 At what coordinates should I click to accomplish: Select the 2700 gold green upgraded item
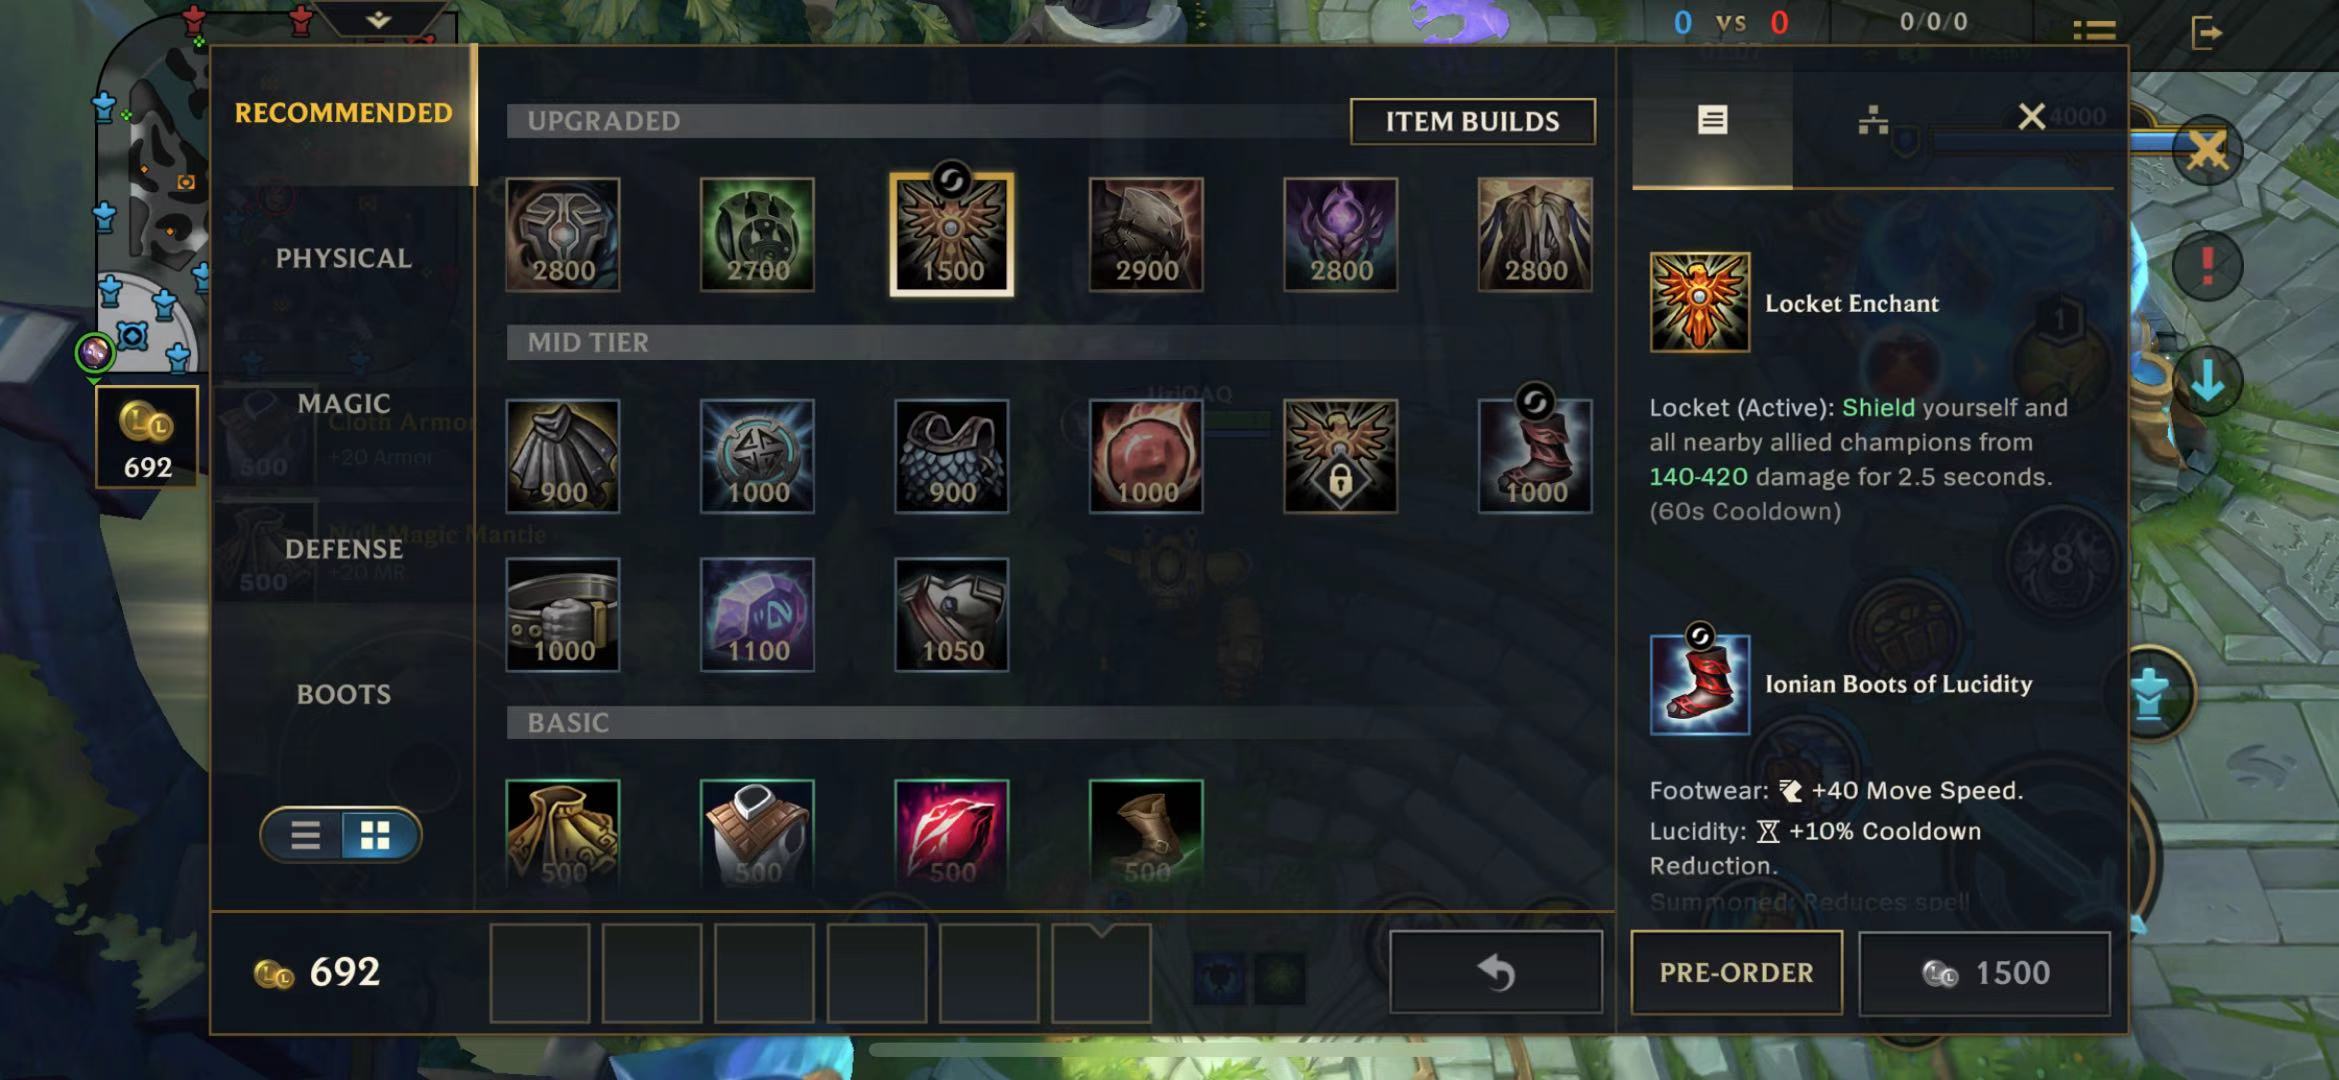(757, 235)
